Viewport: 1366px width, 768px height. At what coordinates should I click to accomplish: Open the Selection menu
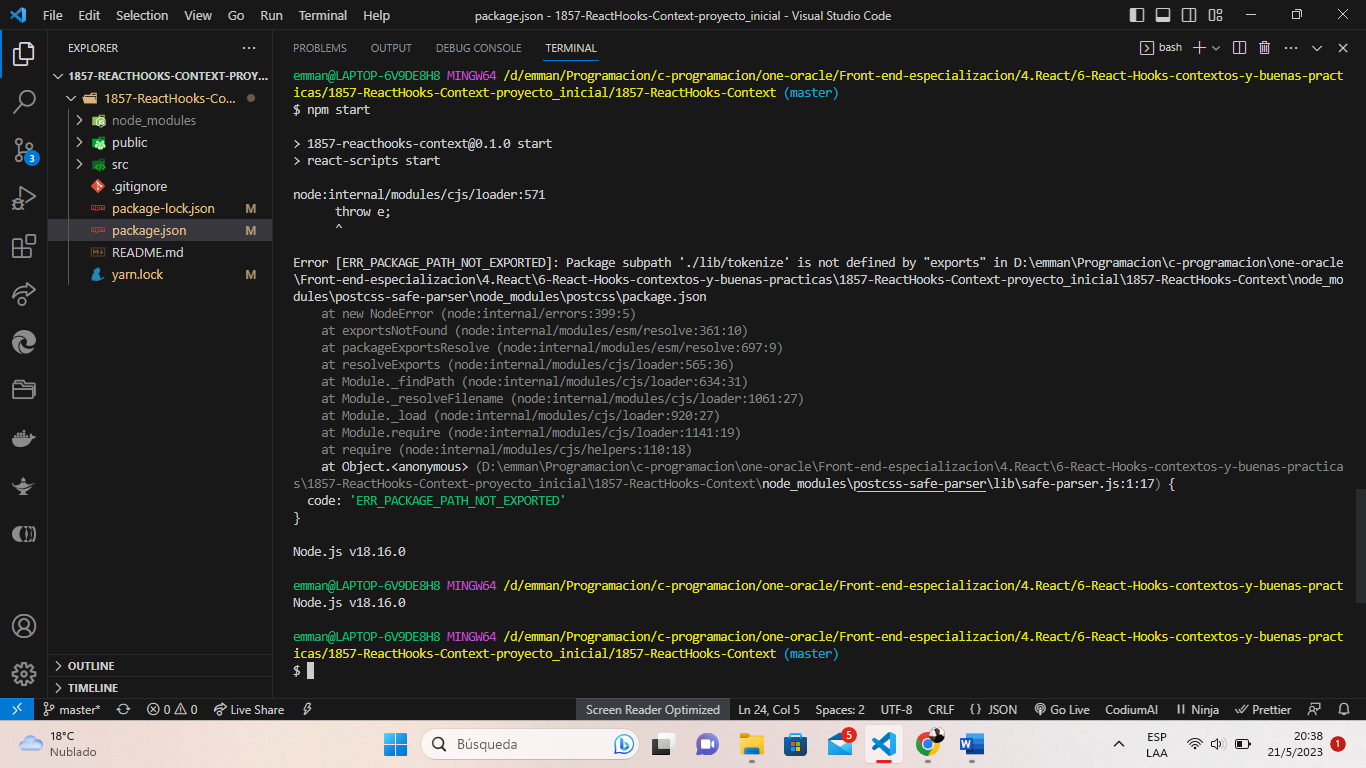pyautogui.click(x=142, y=15)
